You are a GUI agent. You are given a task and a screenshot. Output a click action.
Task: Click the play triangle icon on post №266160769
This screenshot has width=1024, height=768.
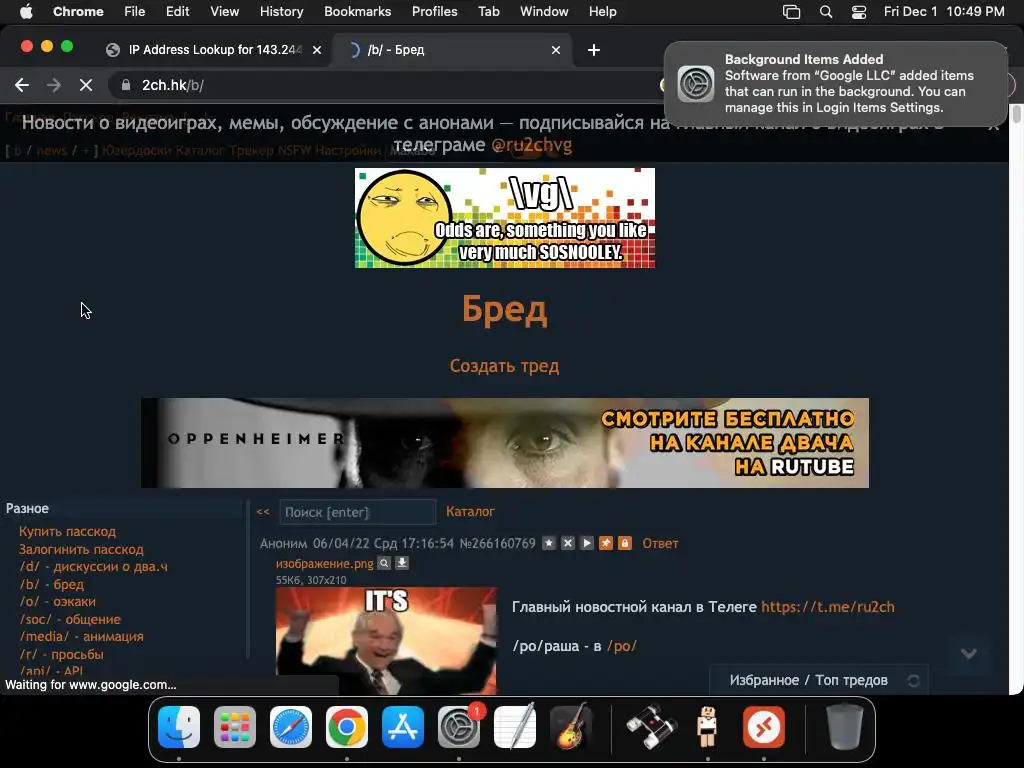point(587,543)
